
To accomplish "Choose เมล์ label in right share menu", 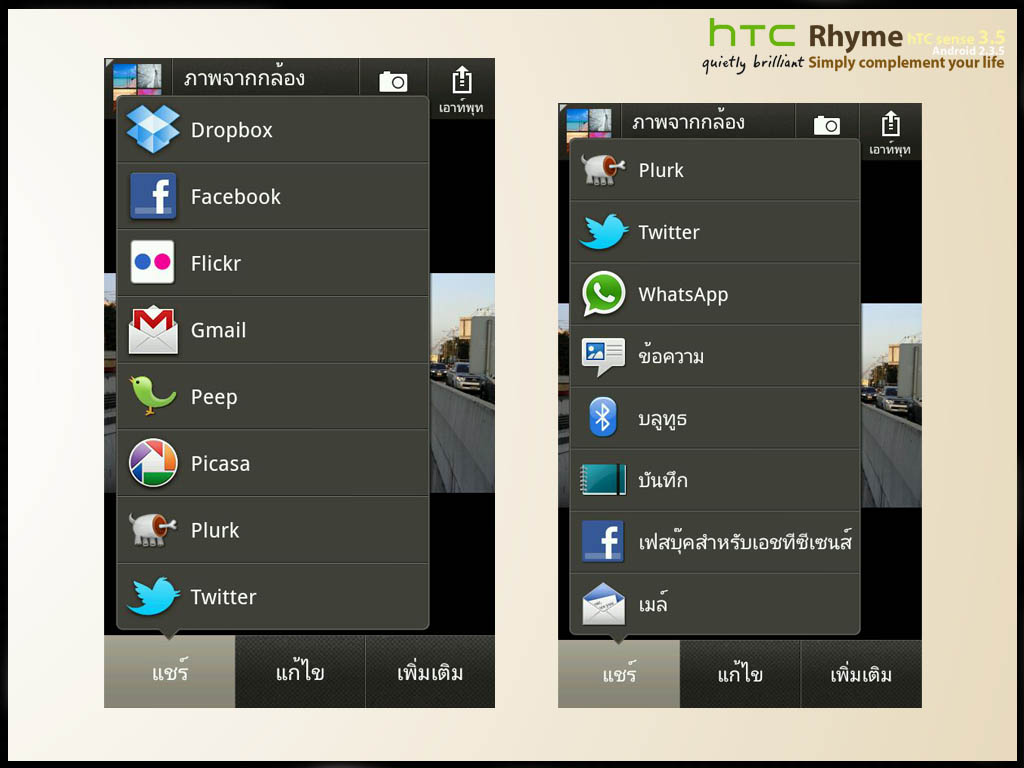I will 653,603.
